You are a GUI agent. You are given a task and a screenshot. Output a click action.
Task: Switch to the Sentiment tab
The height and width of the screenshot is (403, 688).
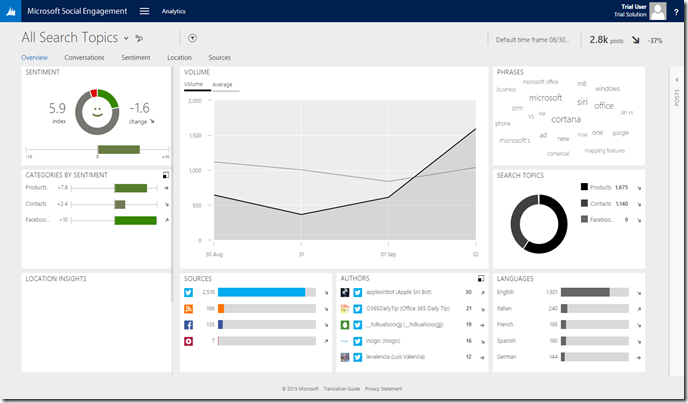click(x=136, y=58)
